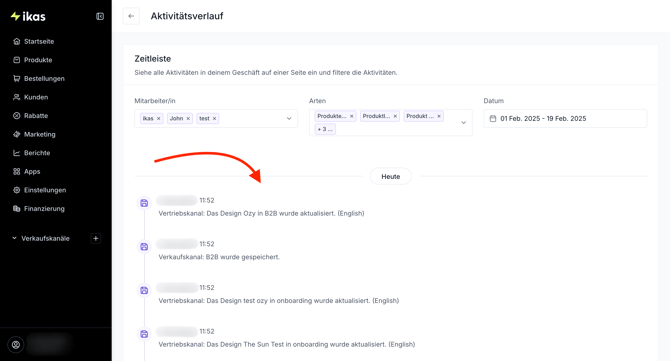The width and height of the screenshot is (670, 361).
Task: Click the ikas logo
Action: [28, 17]
